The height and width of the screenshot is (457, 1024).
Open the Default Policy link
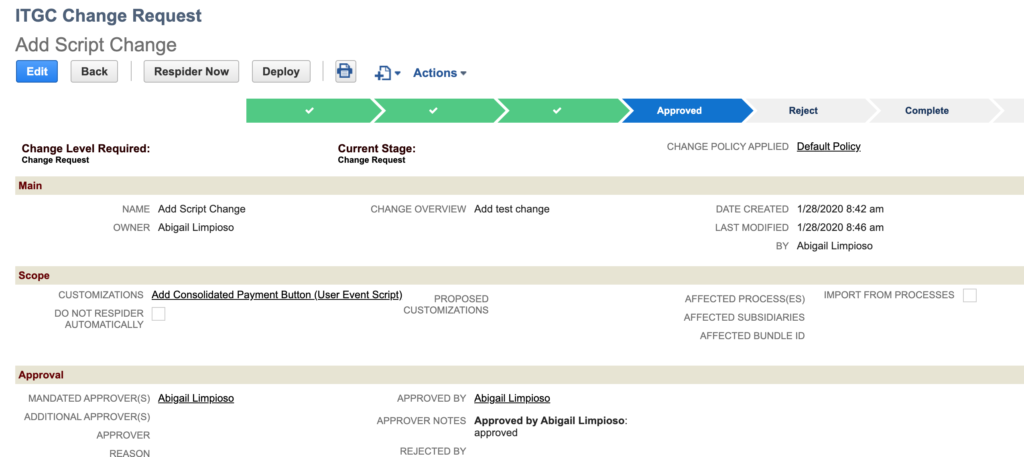[x=828, y=146]
